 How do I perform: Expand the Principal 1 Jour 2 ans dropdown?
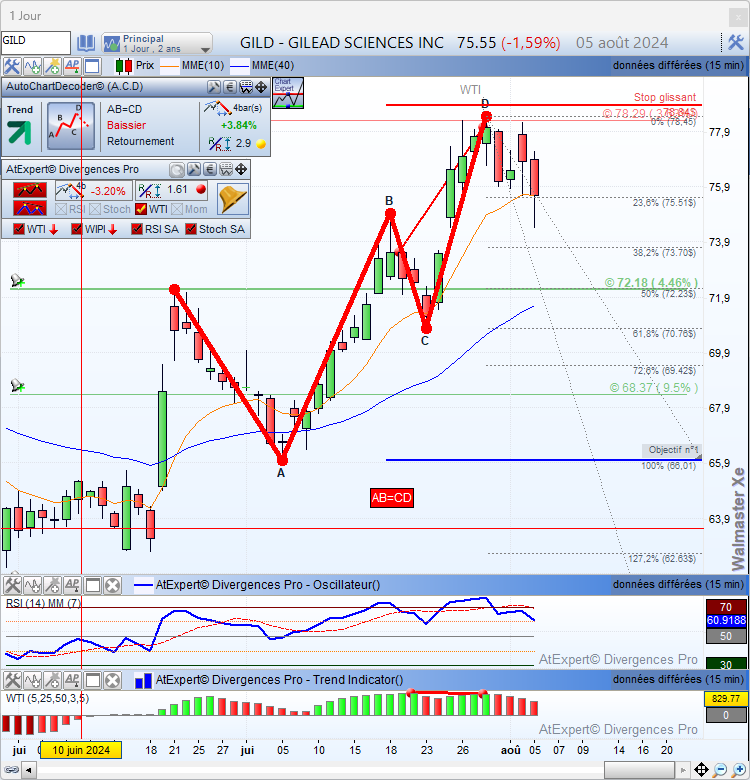tap(157, 43)
